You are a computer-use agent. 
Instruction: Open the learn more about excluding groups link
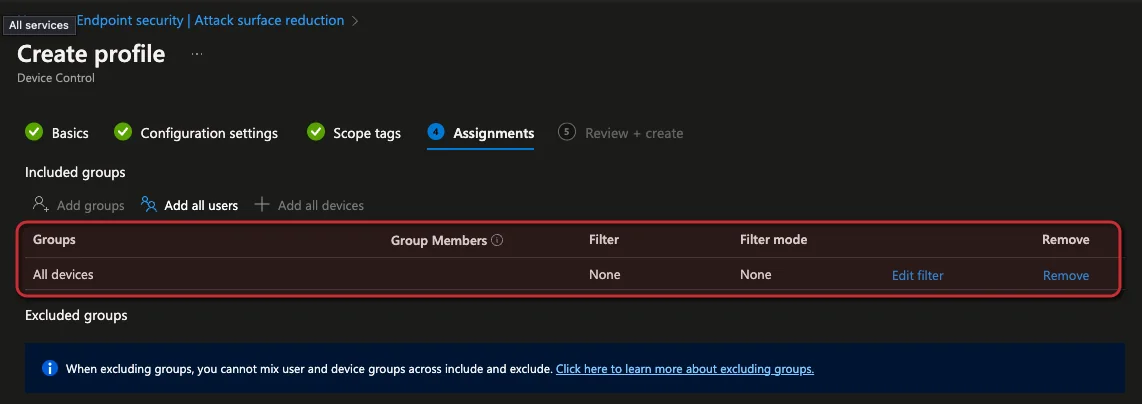[x=685, y=368]
